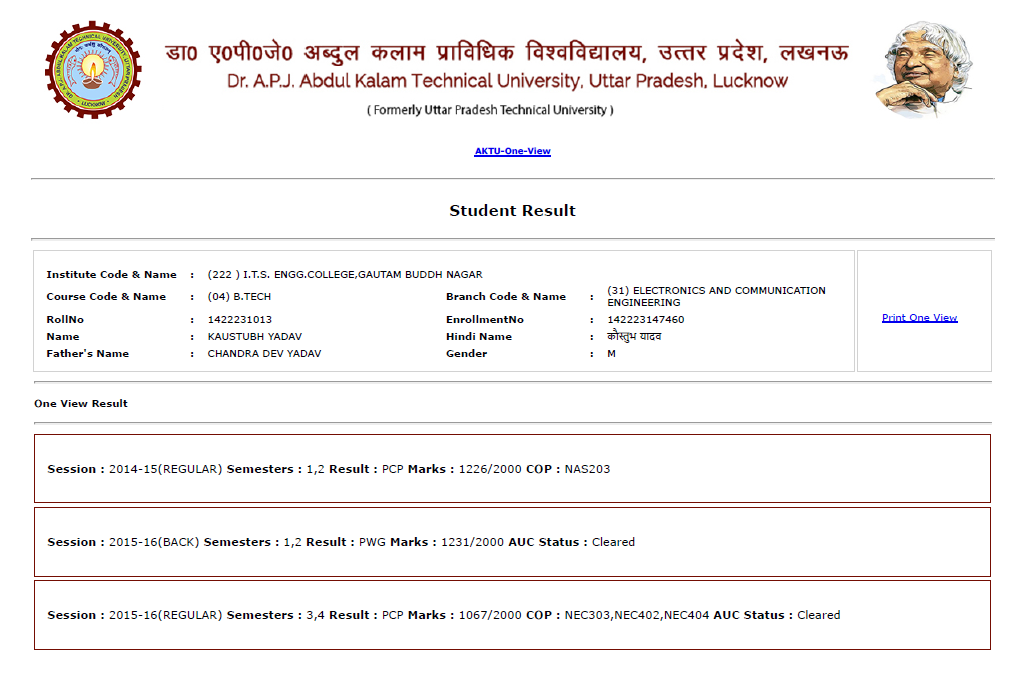This screenshot has width=1022, height=682.
Task: Click the EnrollmentNo label
Action: point(485,319)
